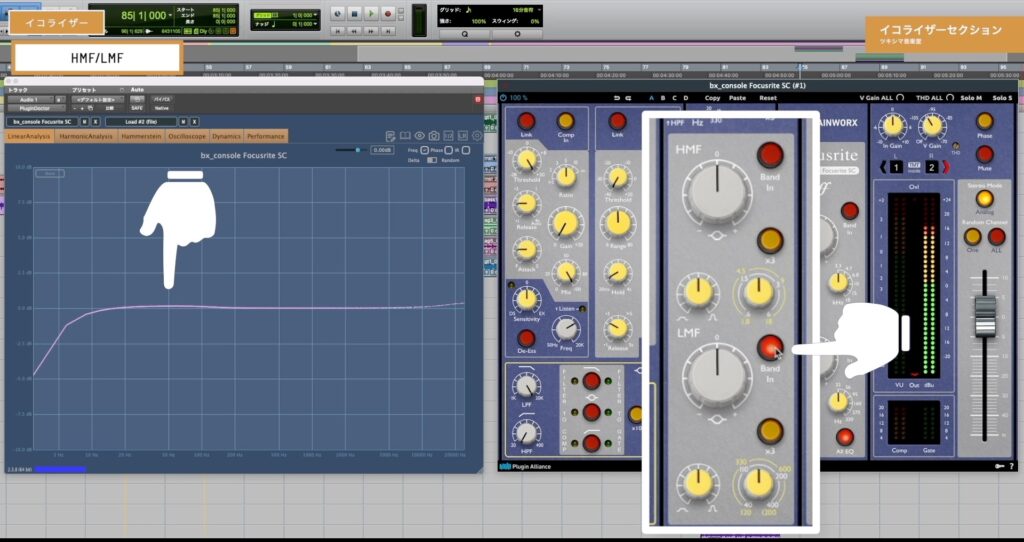Toggle the LMF Band In button
1024x542 pixels.
[770, 347]
